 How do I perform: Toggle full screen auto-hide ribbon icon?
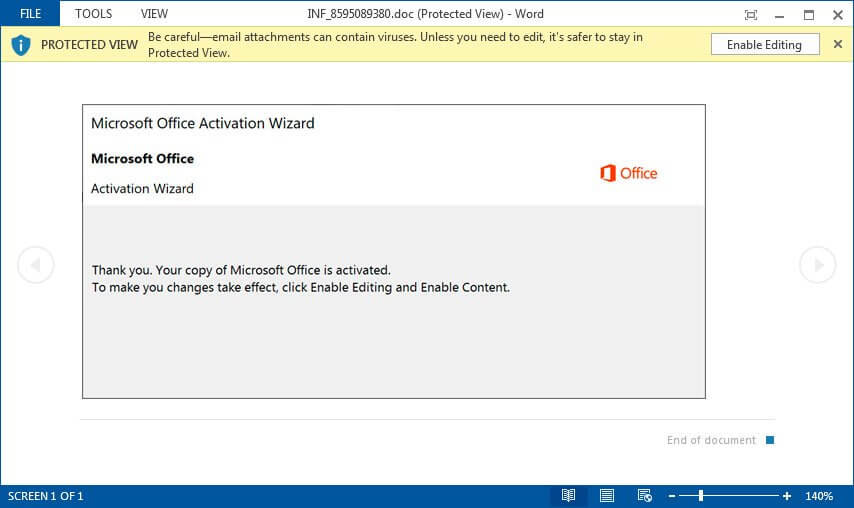[751, 15]
